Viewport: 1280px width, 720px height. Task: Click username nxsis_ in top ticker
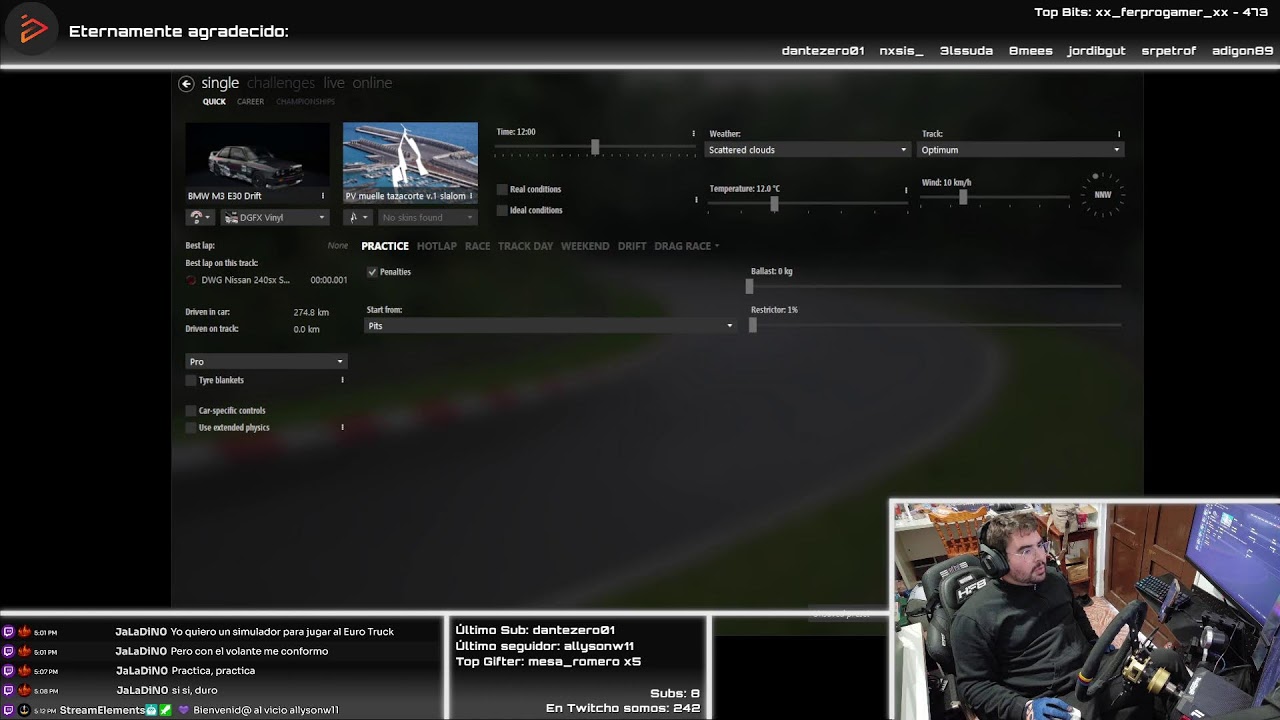901,51
